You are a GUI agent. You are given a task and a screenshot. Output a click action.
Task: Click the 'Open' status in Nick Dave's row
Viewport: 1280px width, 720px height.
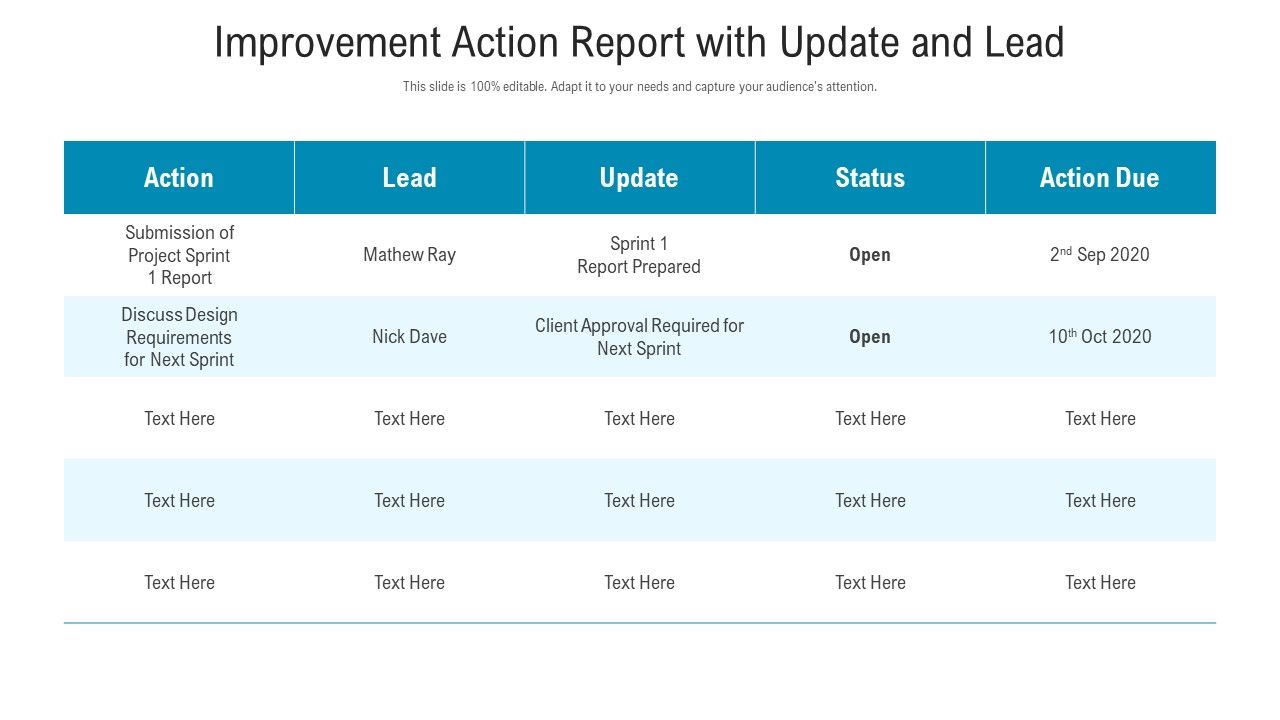click(x=870, y=337)
